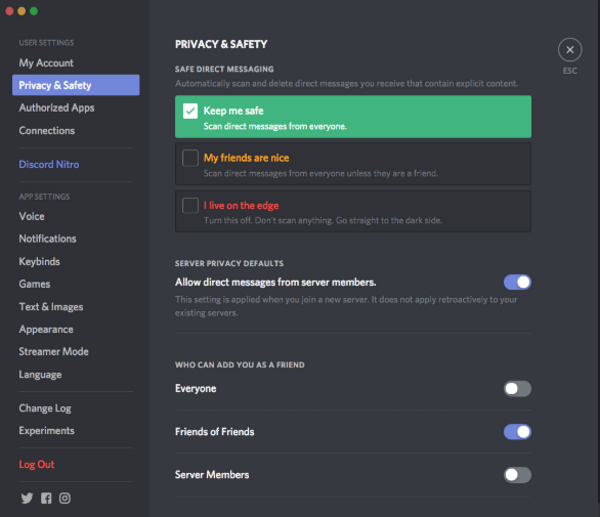The height and width of the screenshot is (517, 600).
Task: Enable Server Members friend request toggle
Action: 517,475
